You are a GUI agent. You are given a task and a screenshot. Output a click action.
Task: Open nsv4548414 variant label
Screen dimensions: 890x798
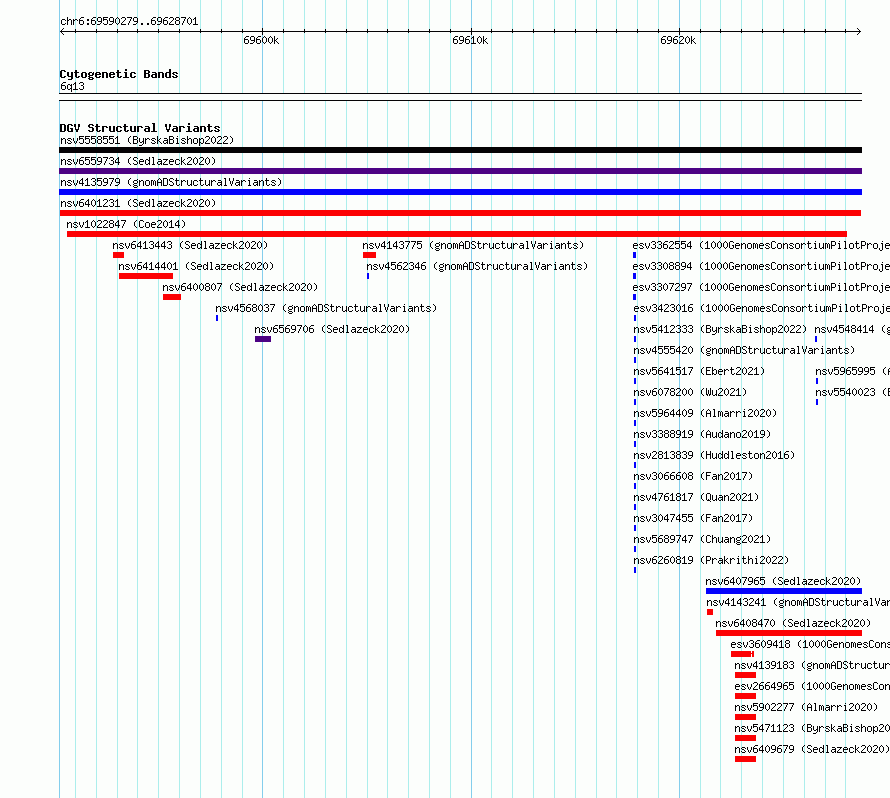(852, 329)
